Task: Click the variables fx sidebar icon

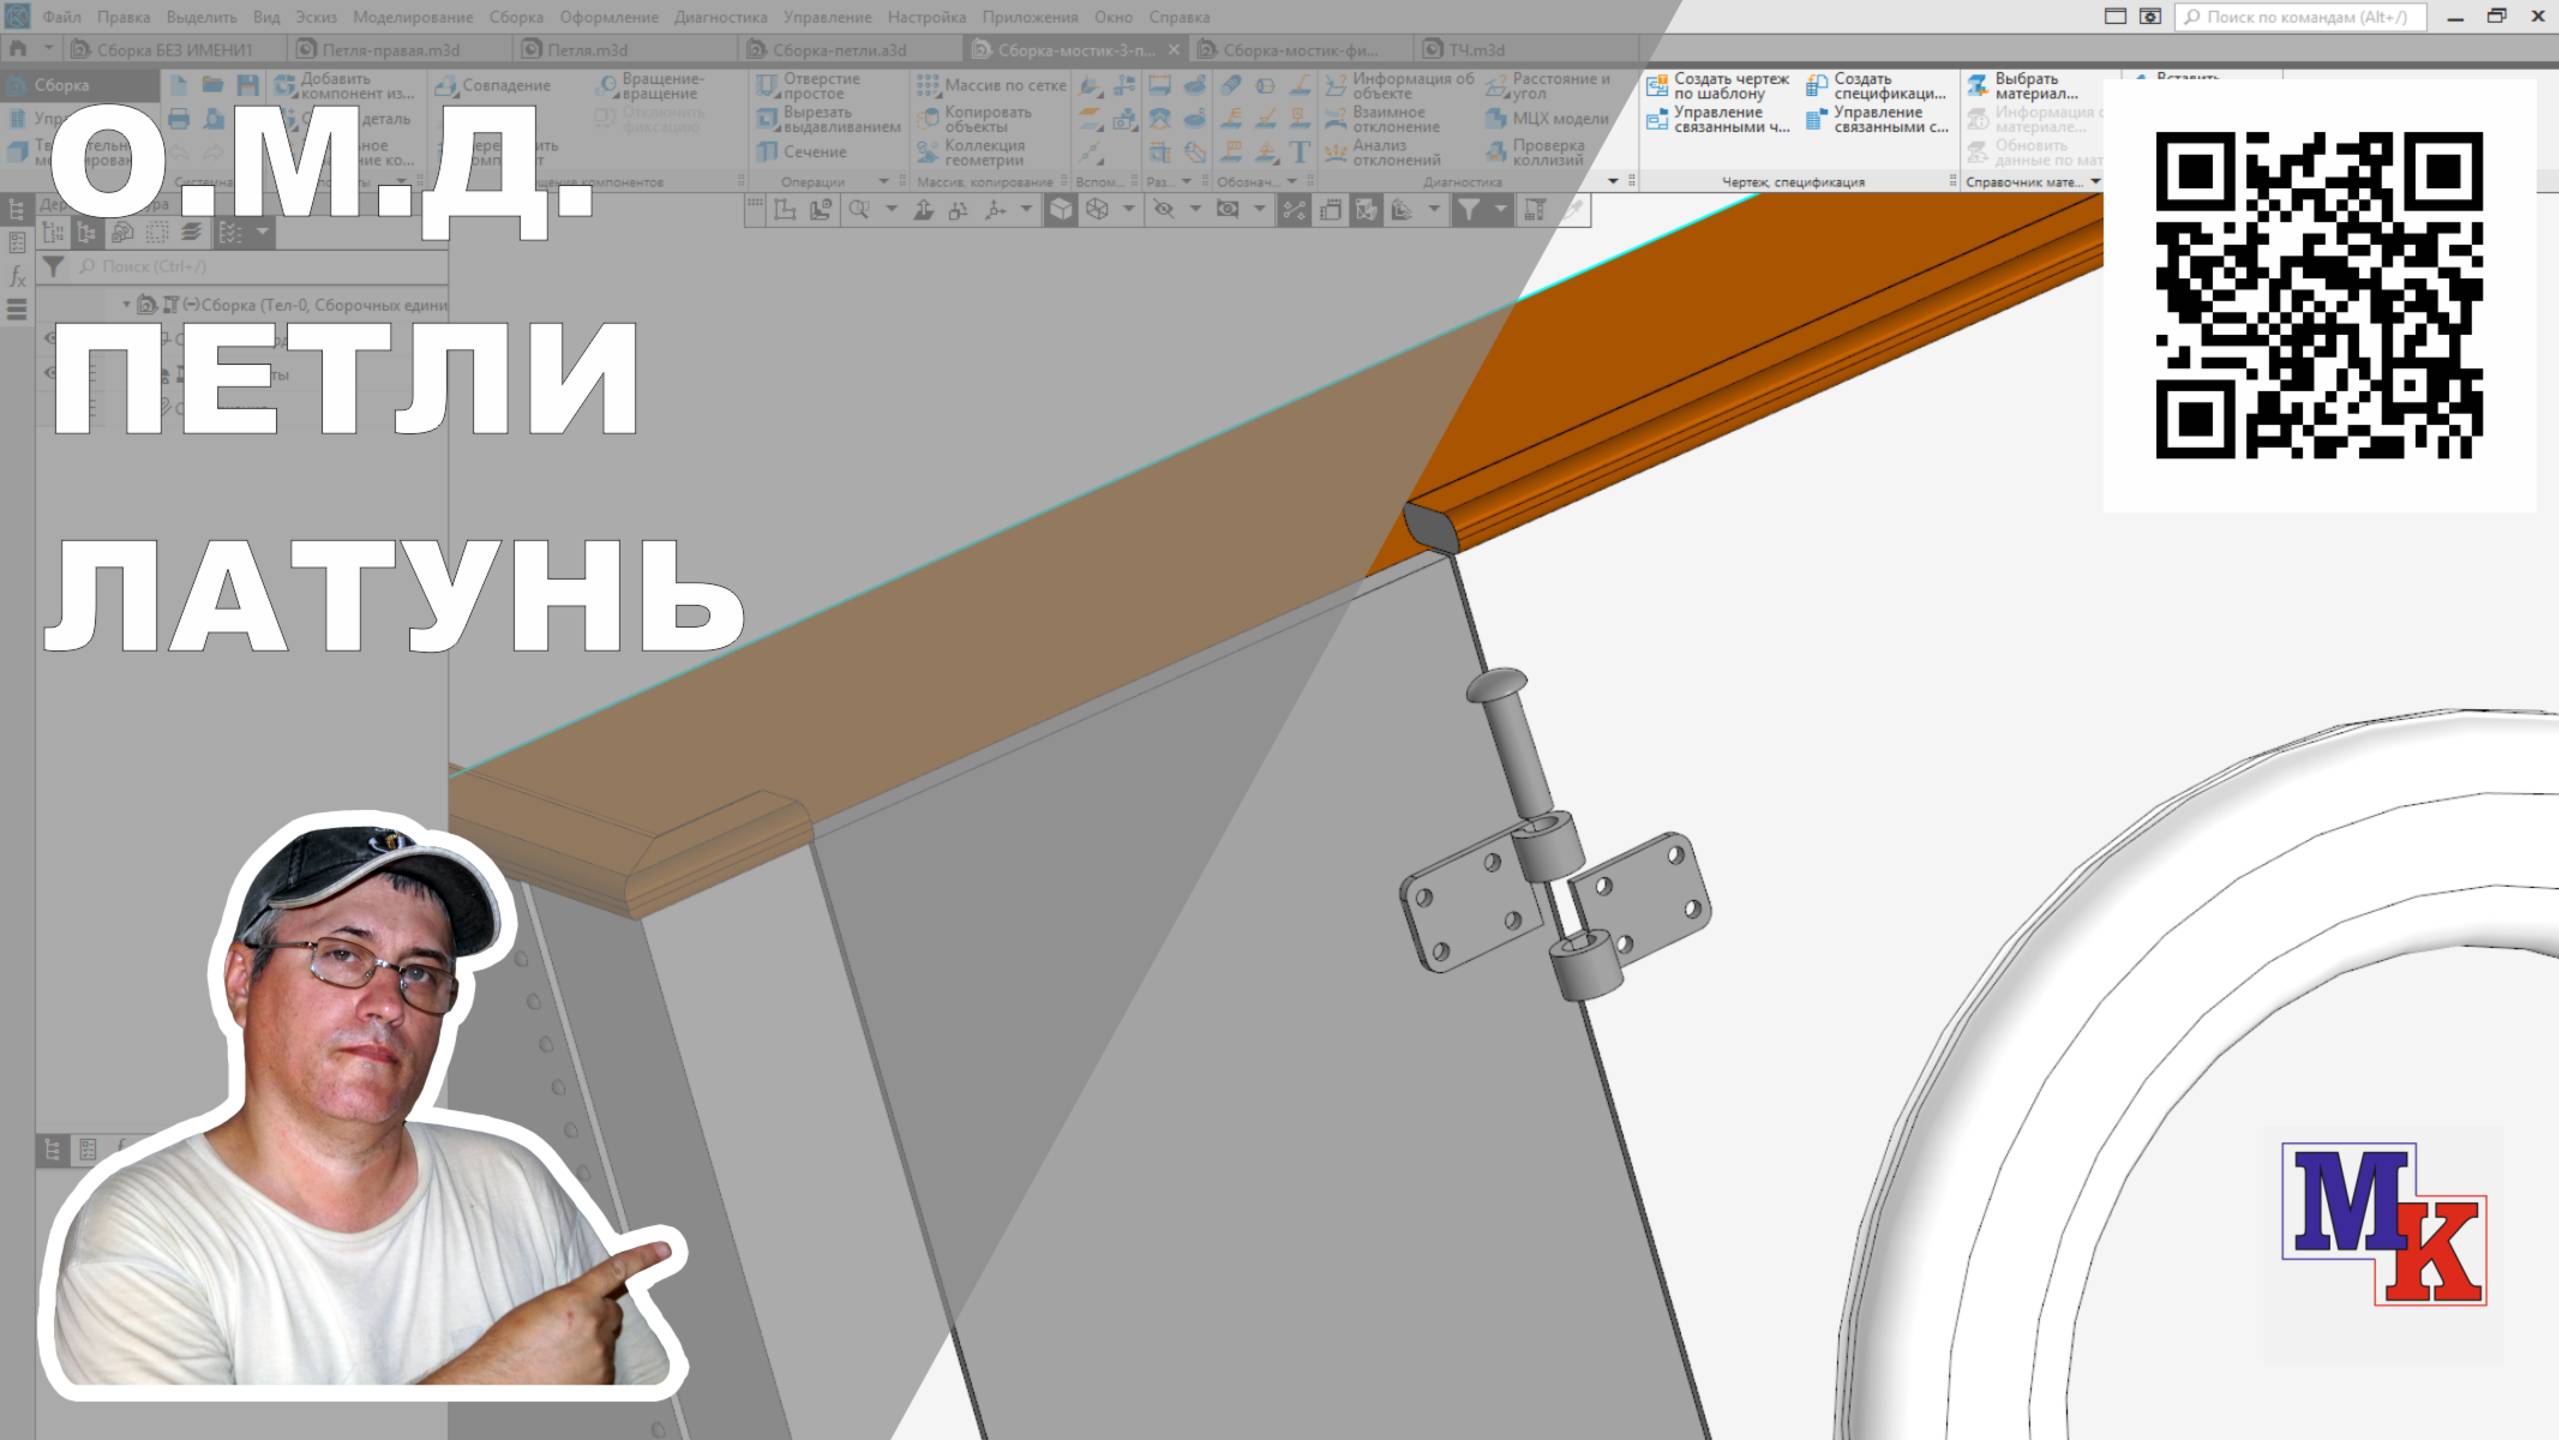Action: click(x=17, y=277)
